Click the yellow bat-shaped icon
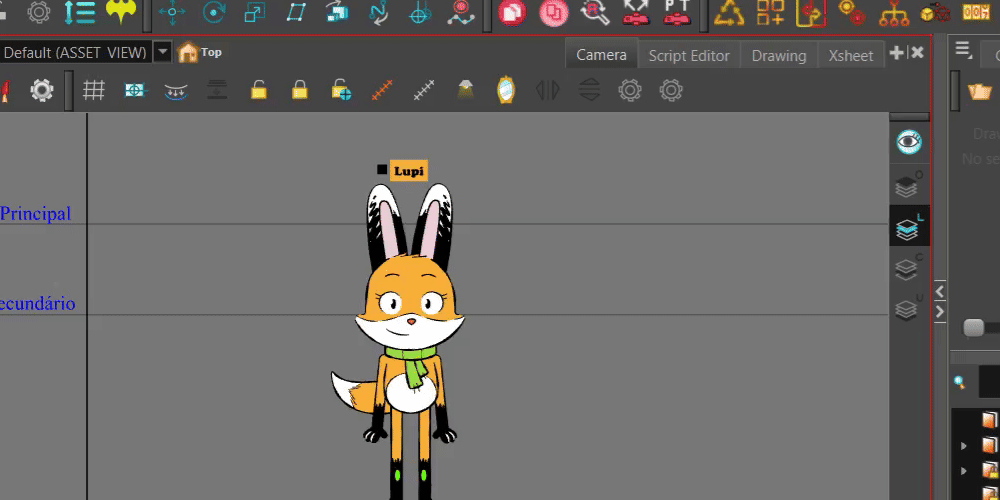Viewport: 1000px width, 500px height. pos(121,12)
